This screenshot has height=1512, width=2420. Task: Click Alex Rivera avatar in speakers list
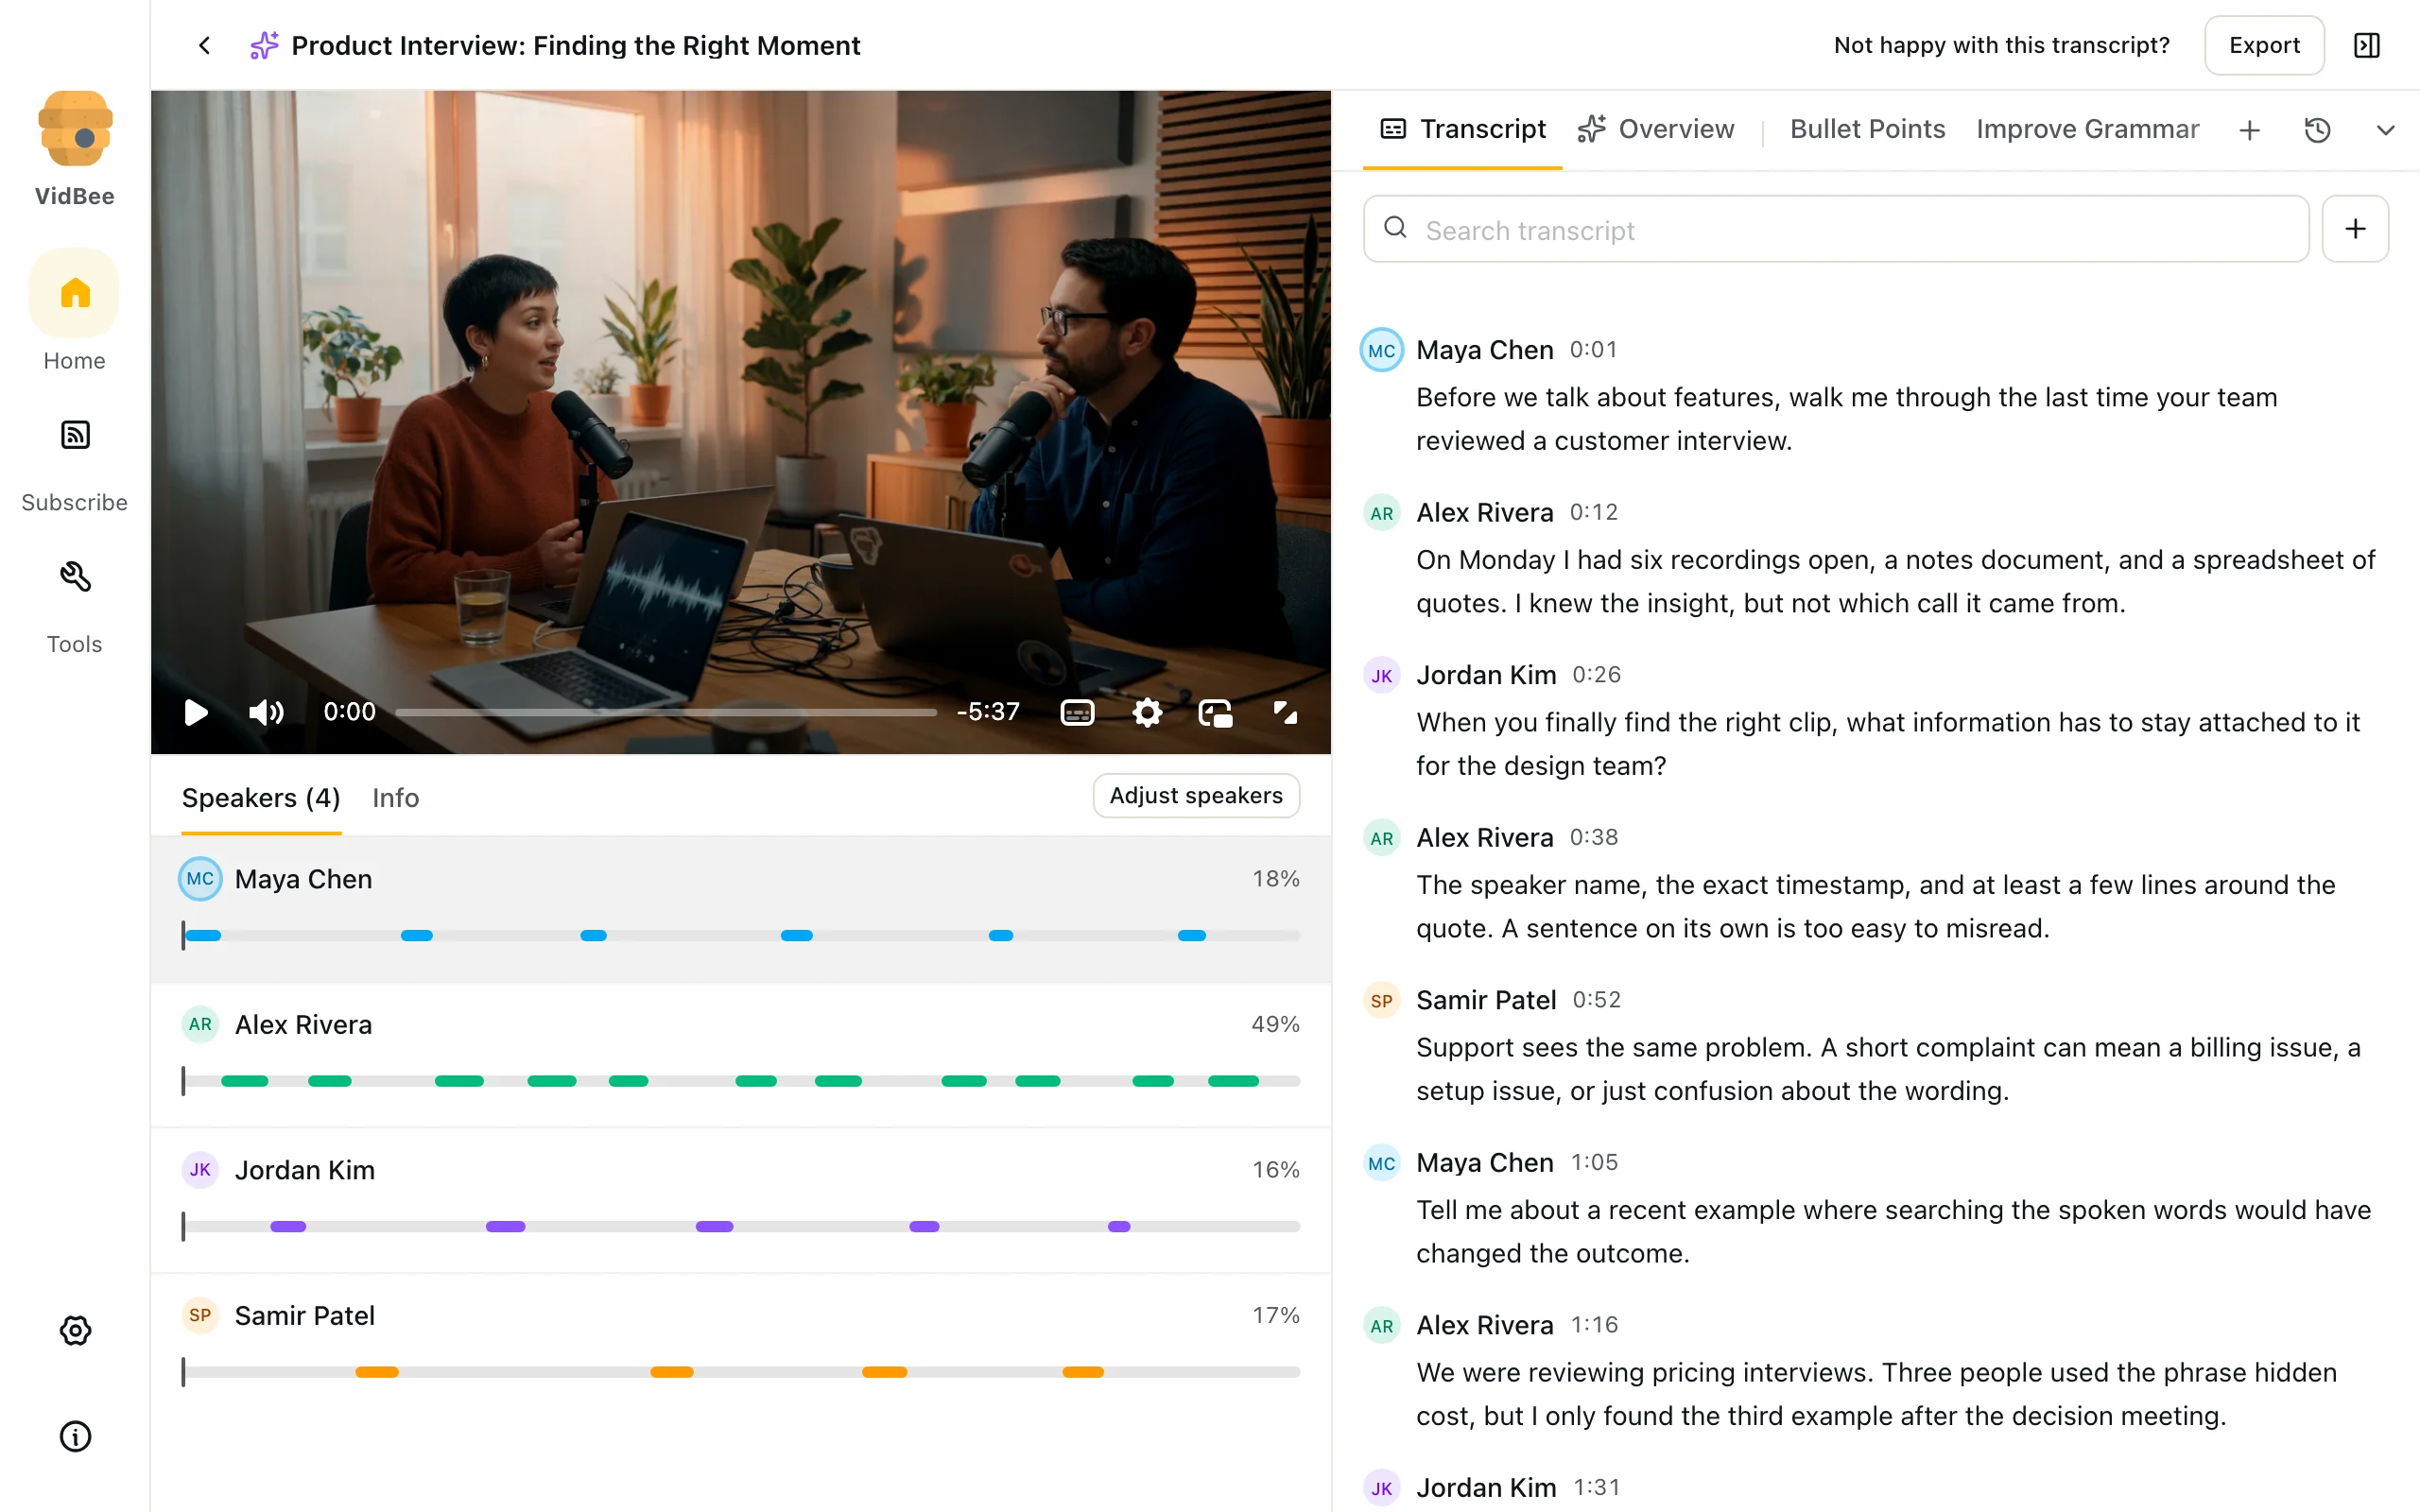[x=200, y=1024]
